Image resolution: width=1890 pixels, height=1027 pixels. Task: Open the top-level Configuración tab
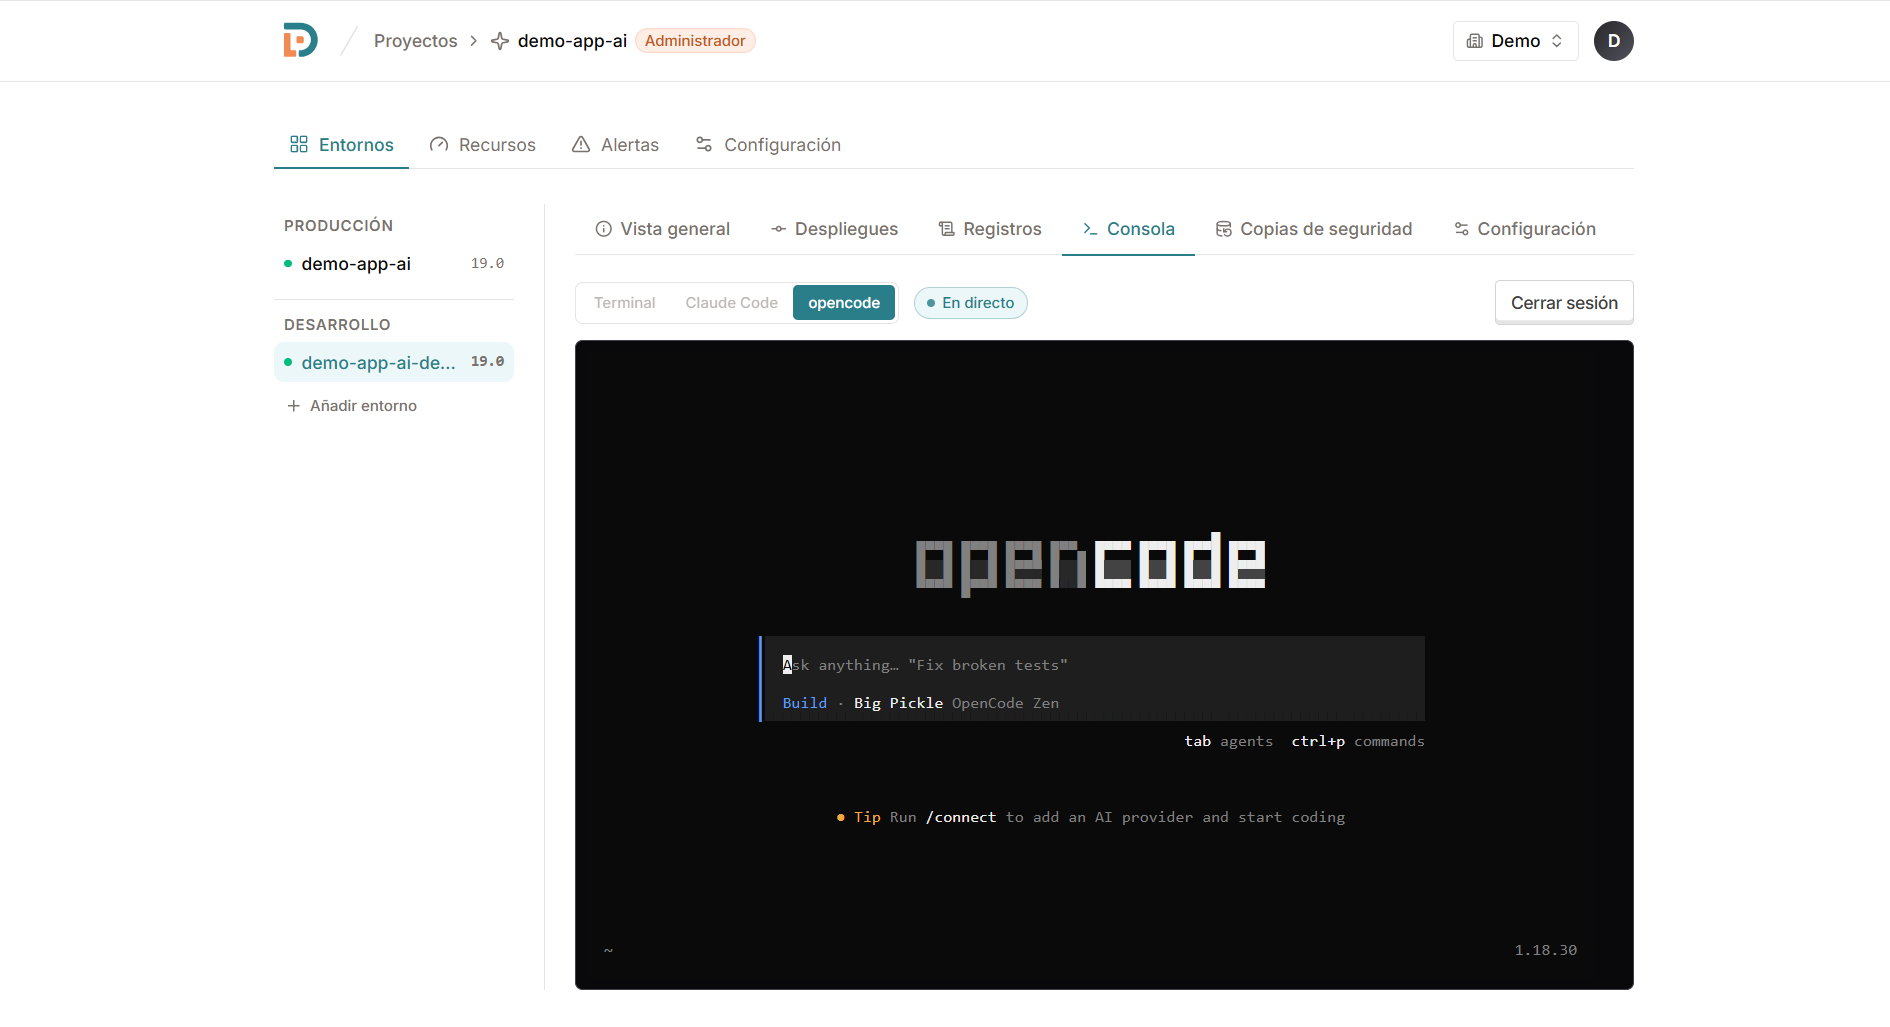click(x=767, y=145)
